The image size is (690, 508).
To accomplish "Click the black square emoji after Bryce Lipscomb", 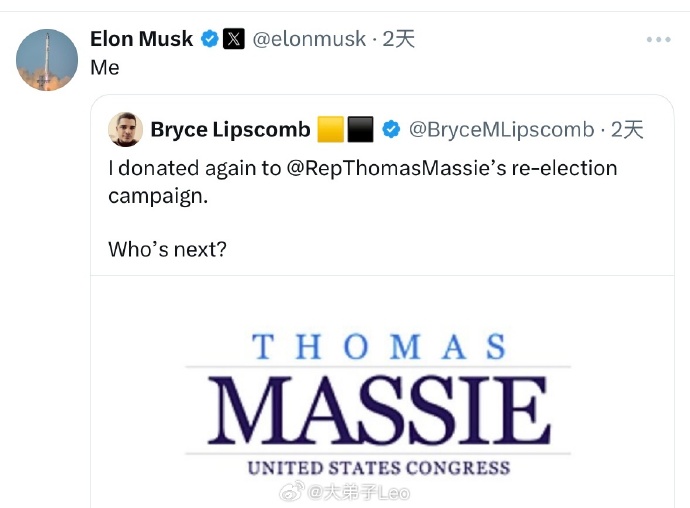I will (360, 129).
